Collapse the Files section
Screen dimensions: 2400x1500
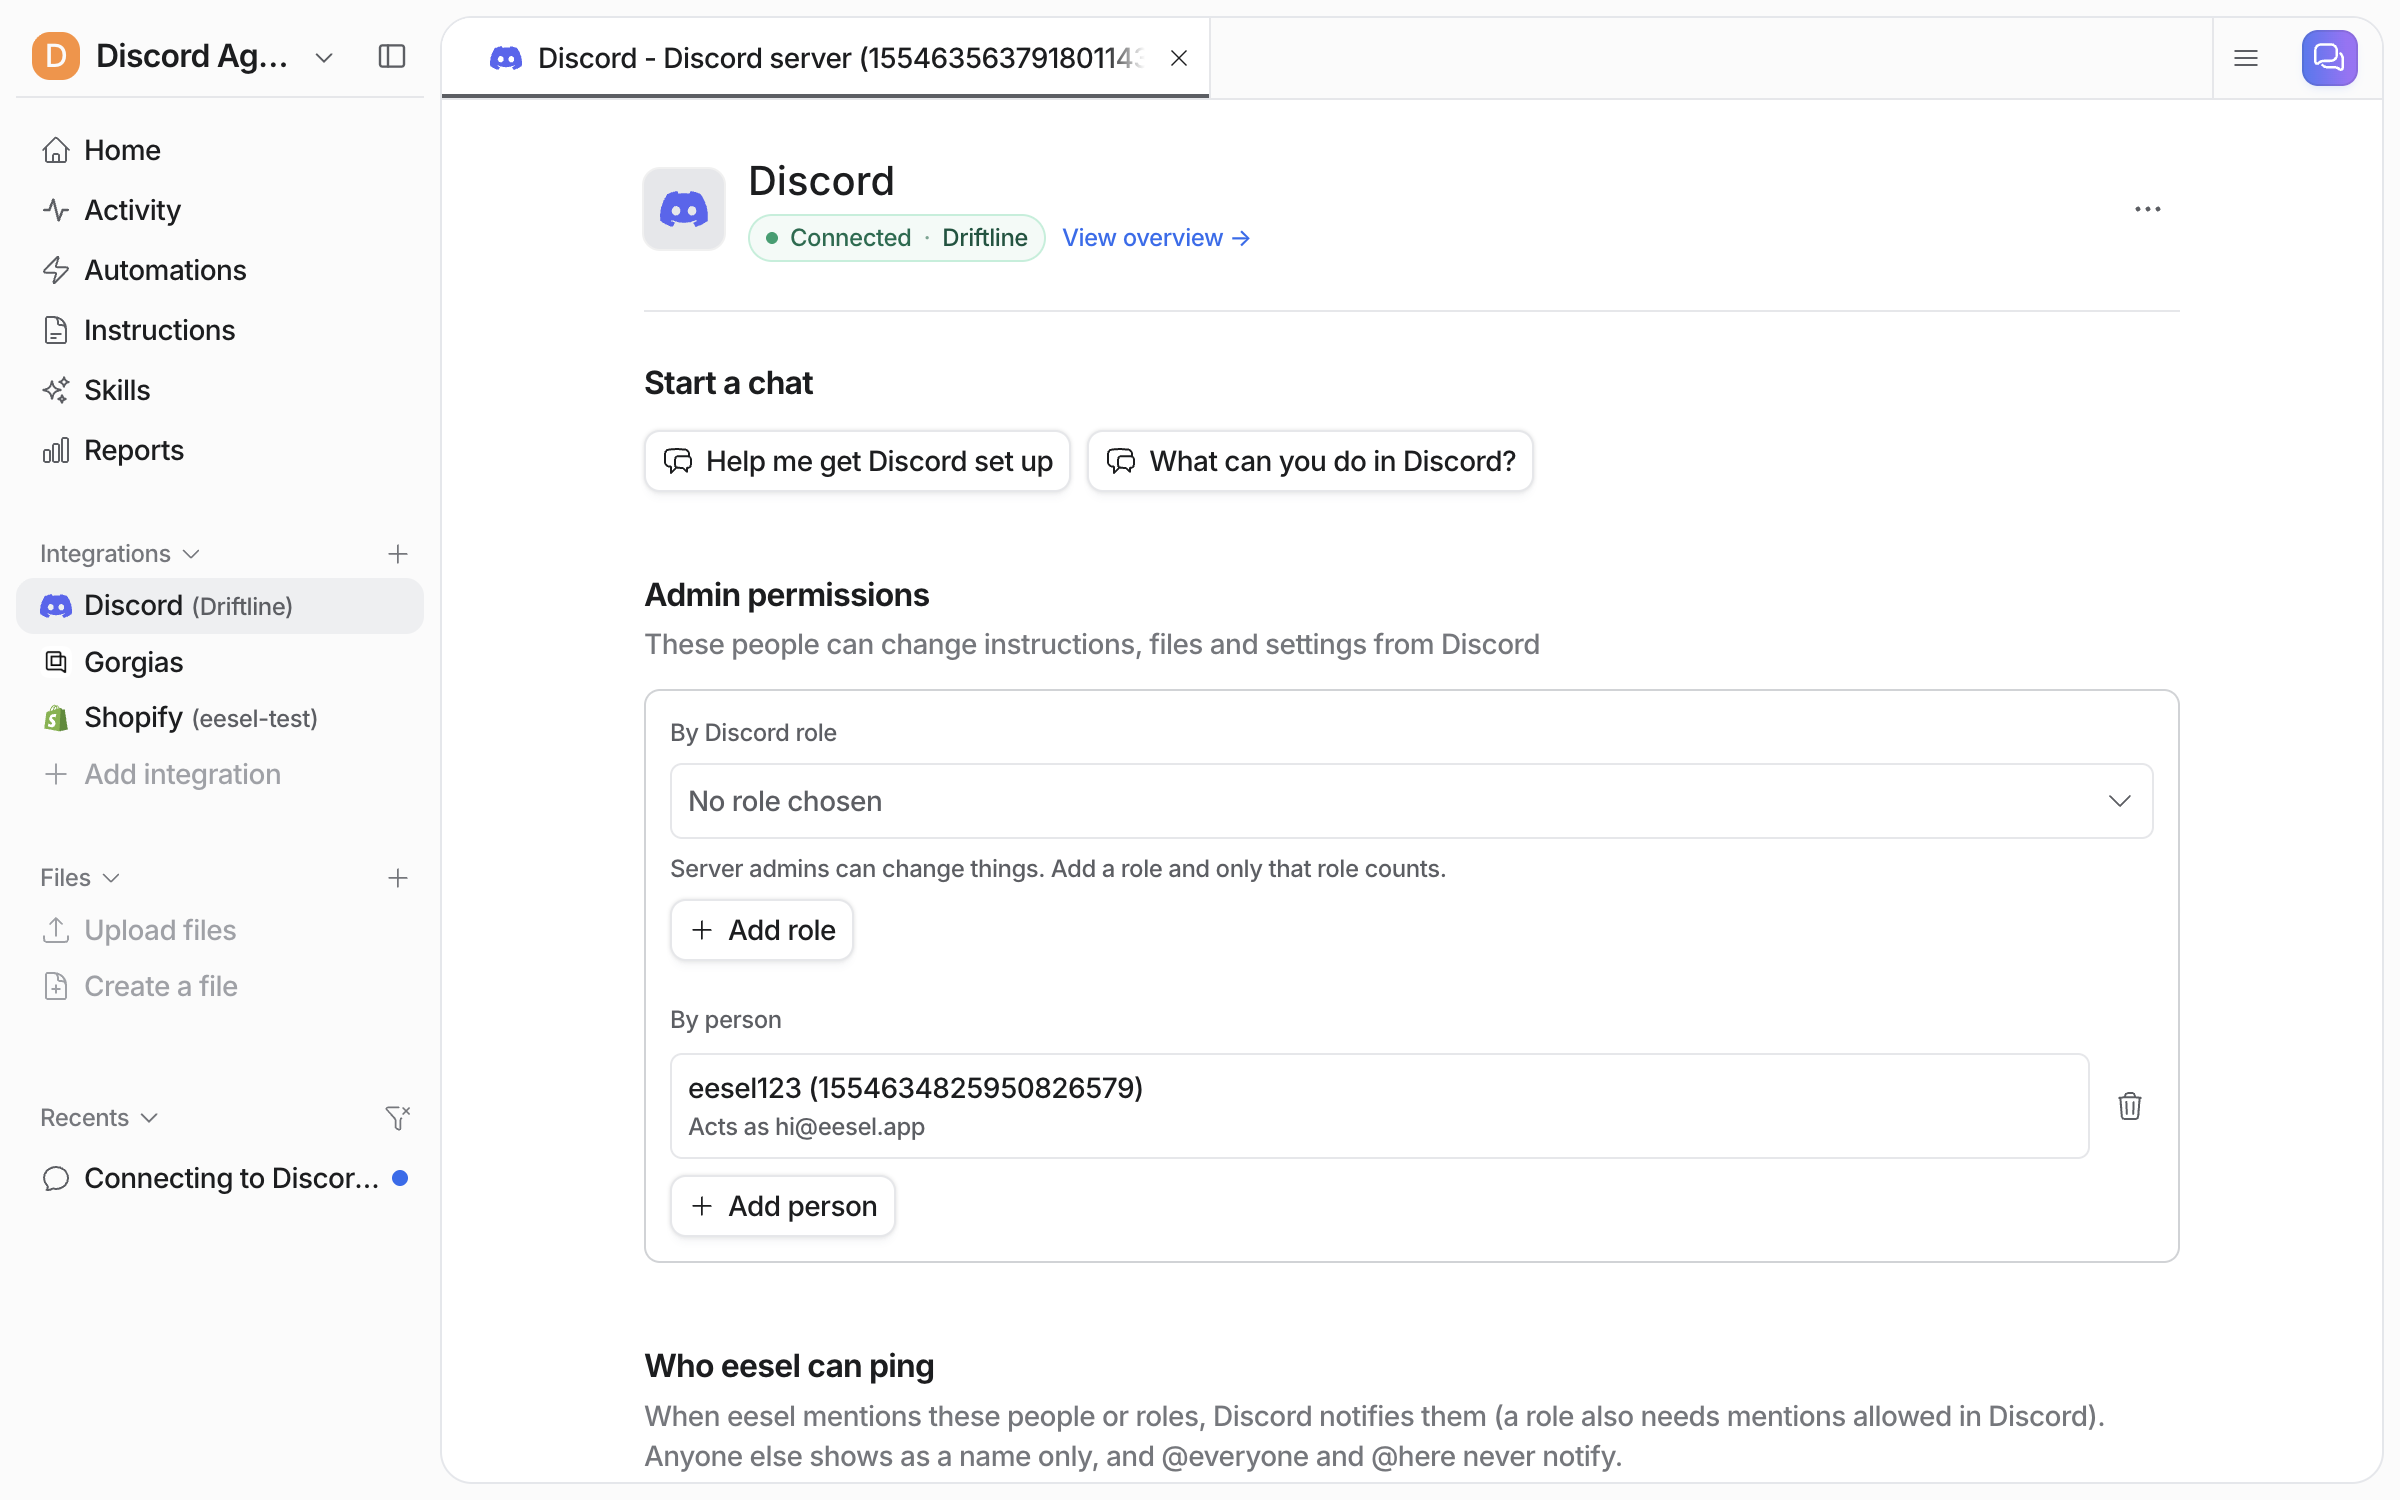point(80,878)
